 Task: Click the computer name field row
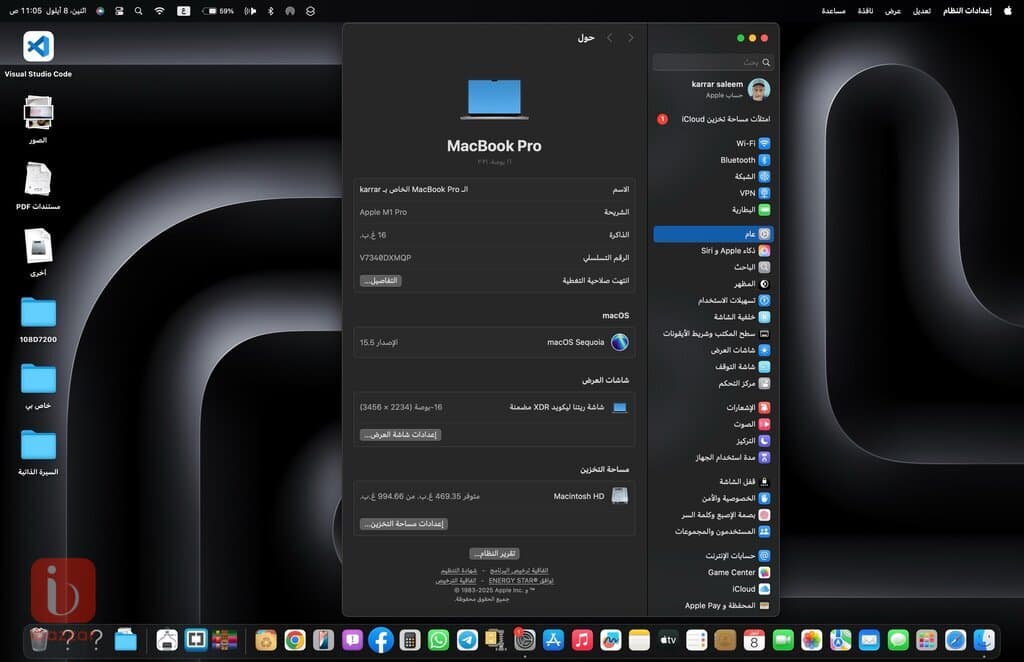pyautogui.click(x=494, y=189)
